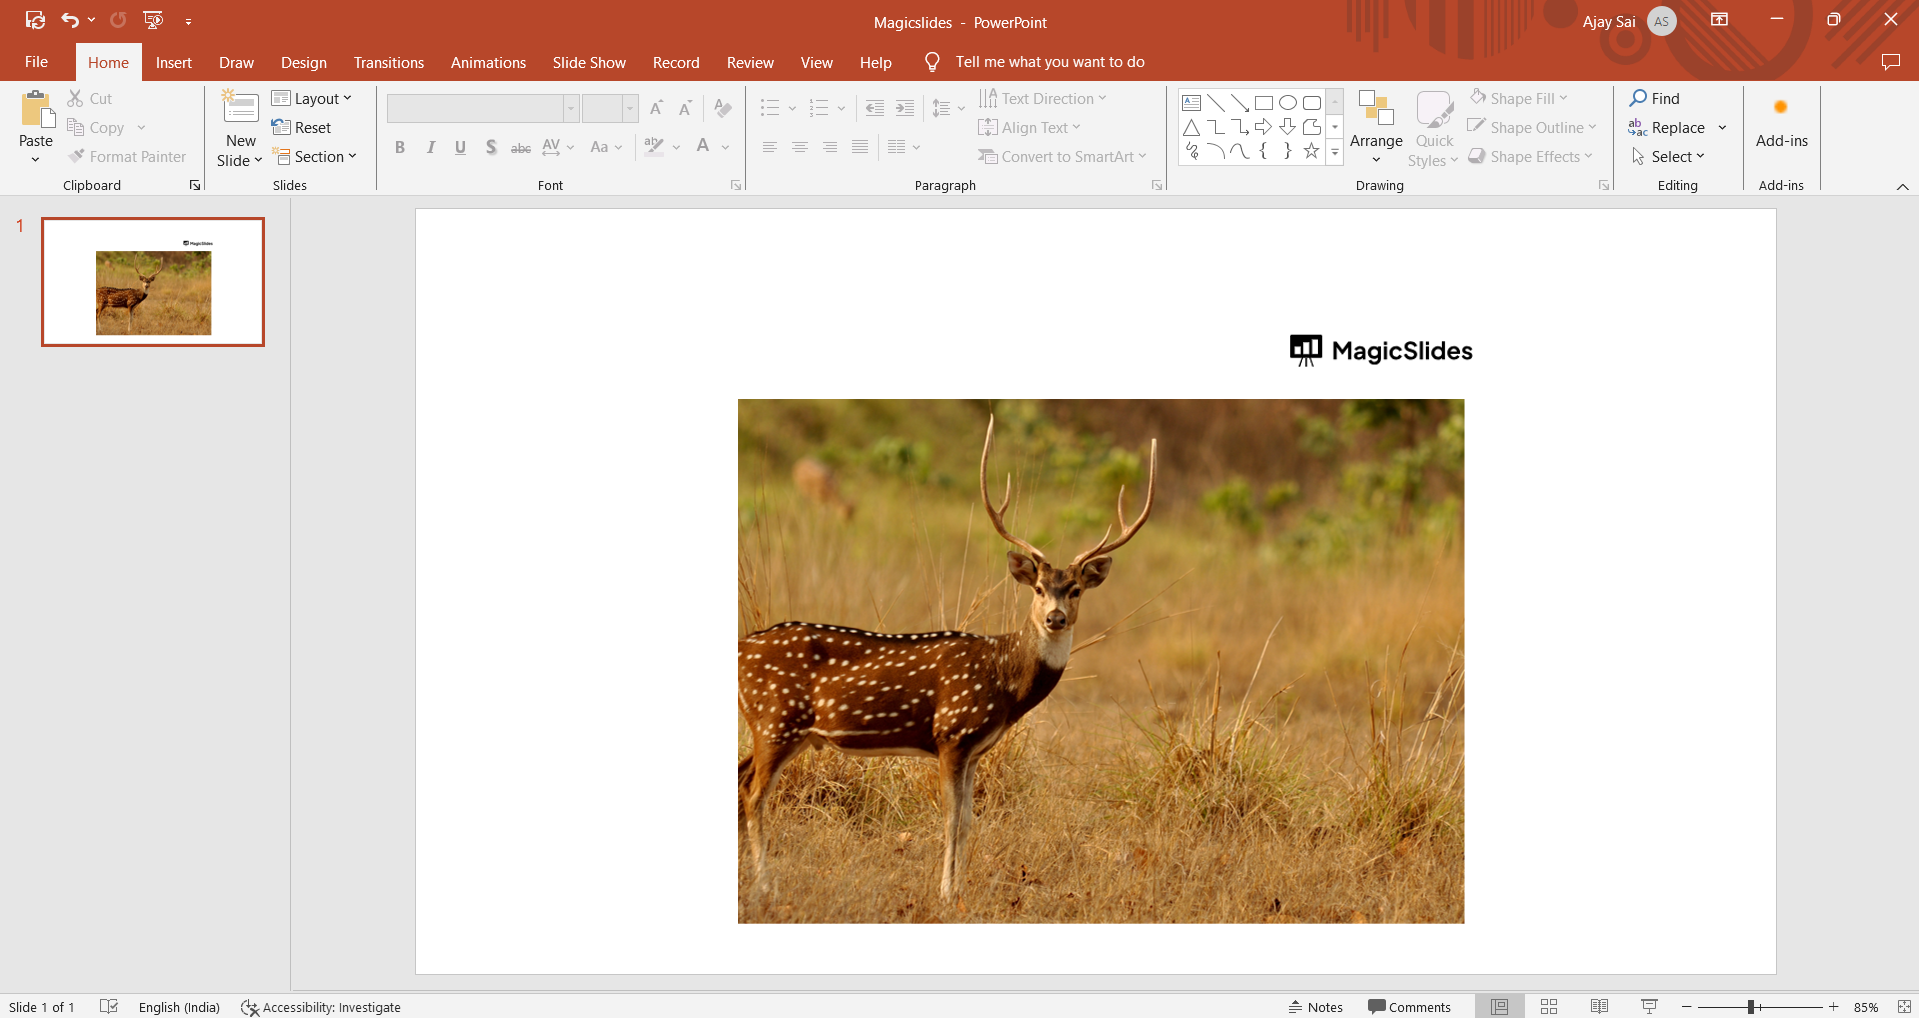The height and width of the screenshot is (1018, 1919).
Task: Click the zoom slider handle
Action: click(1751, 1007)
